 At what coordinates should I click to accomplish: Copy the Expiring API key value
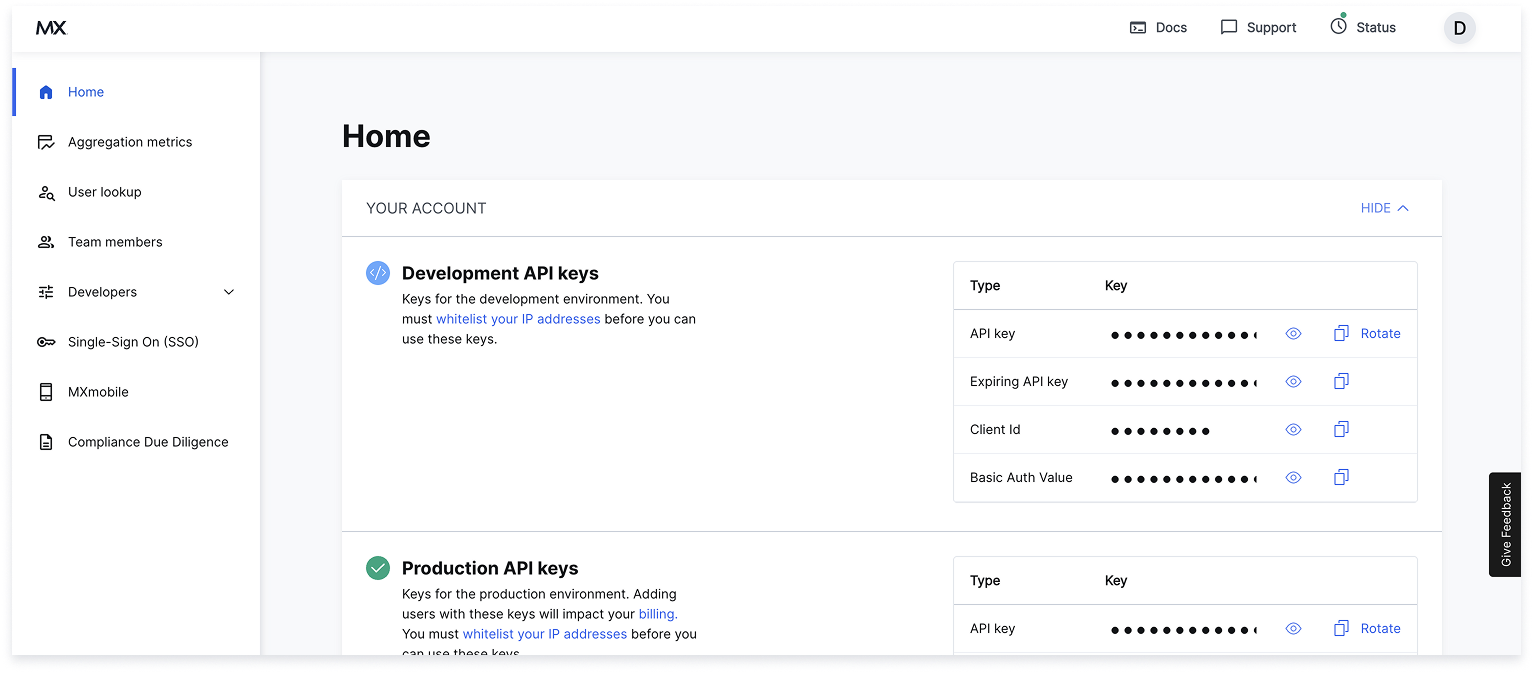[1341, 381]
